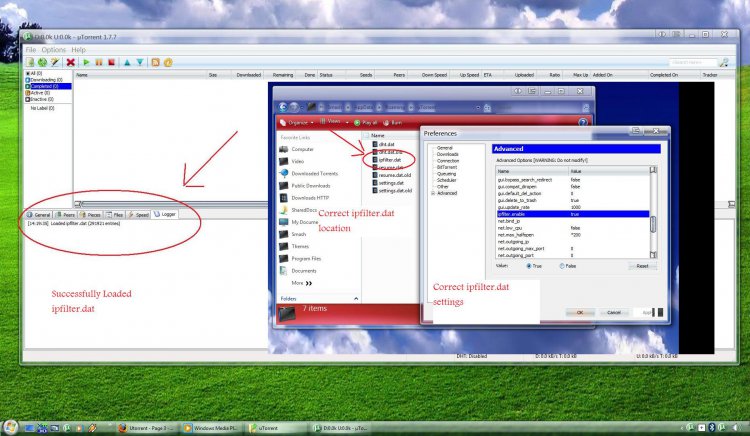
Task: Click the torrent list horizontal scrollbar
Action: click(x=172, y=204)
